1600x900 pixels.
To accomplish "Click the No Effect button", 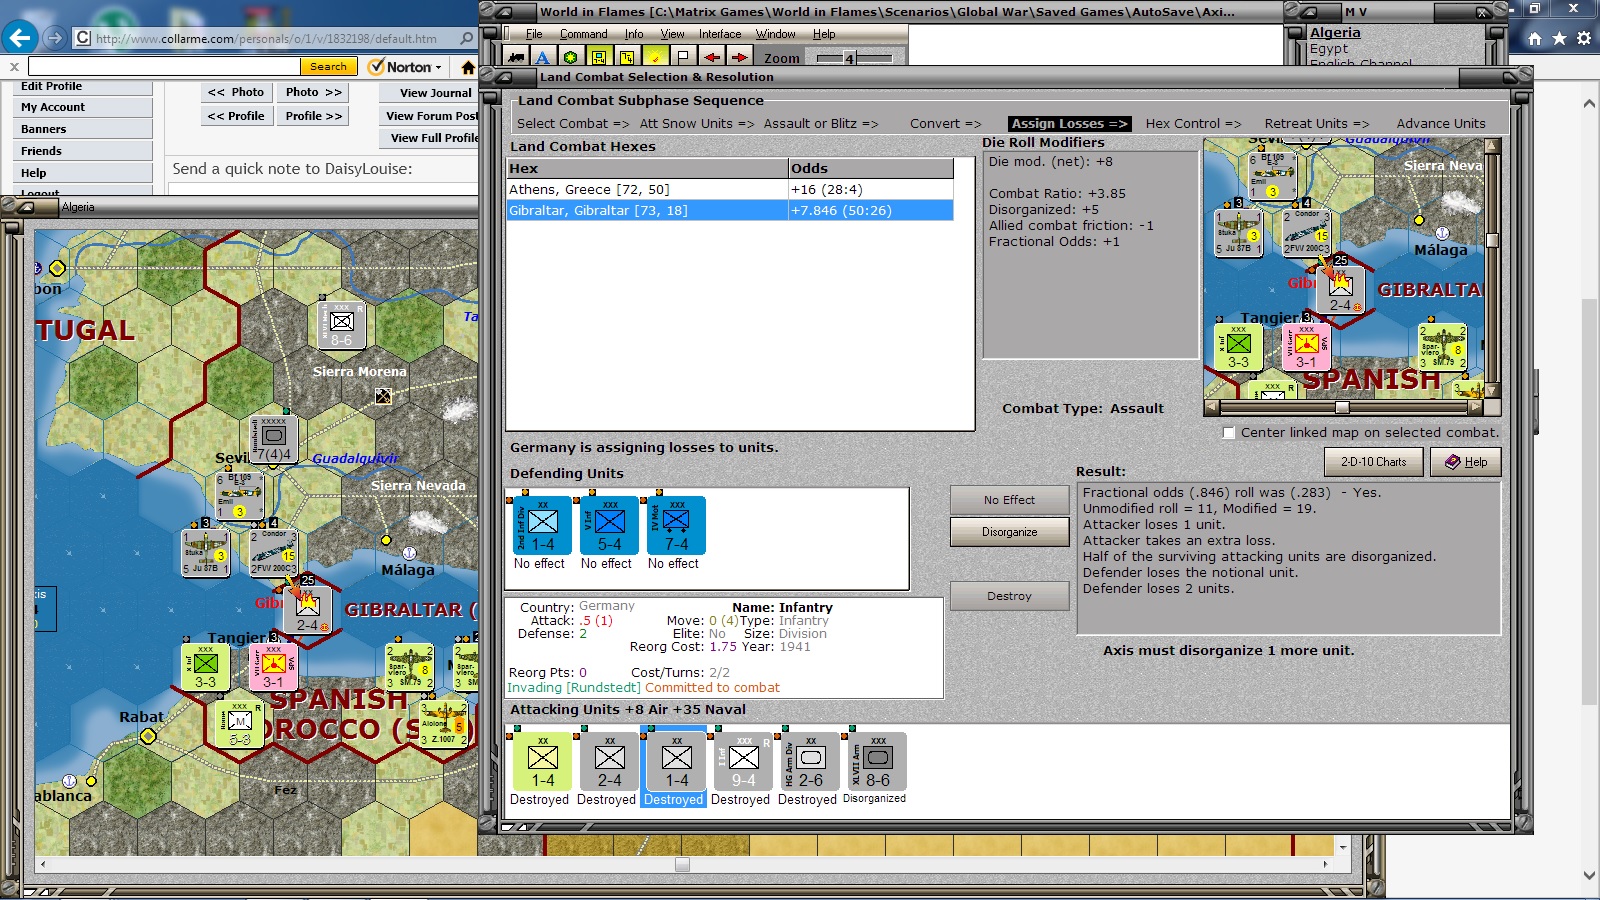I will [1009, 500].
